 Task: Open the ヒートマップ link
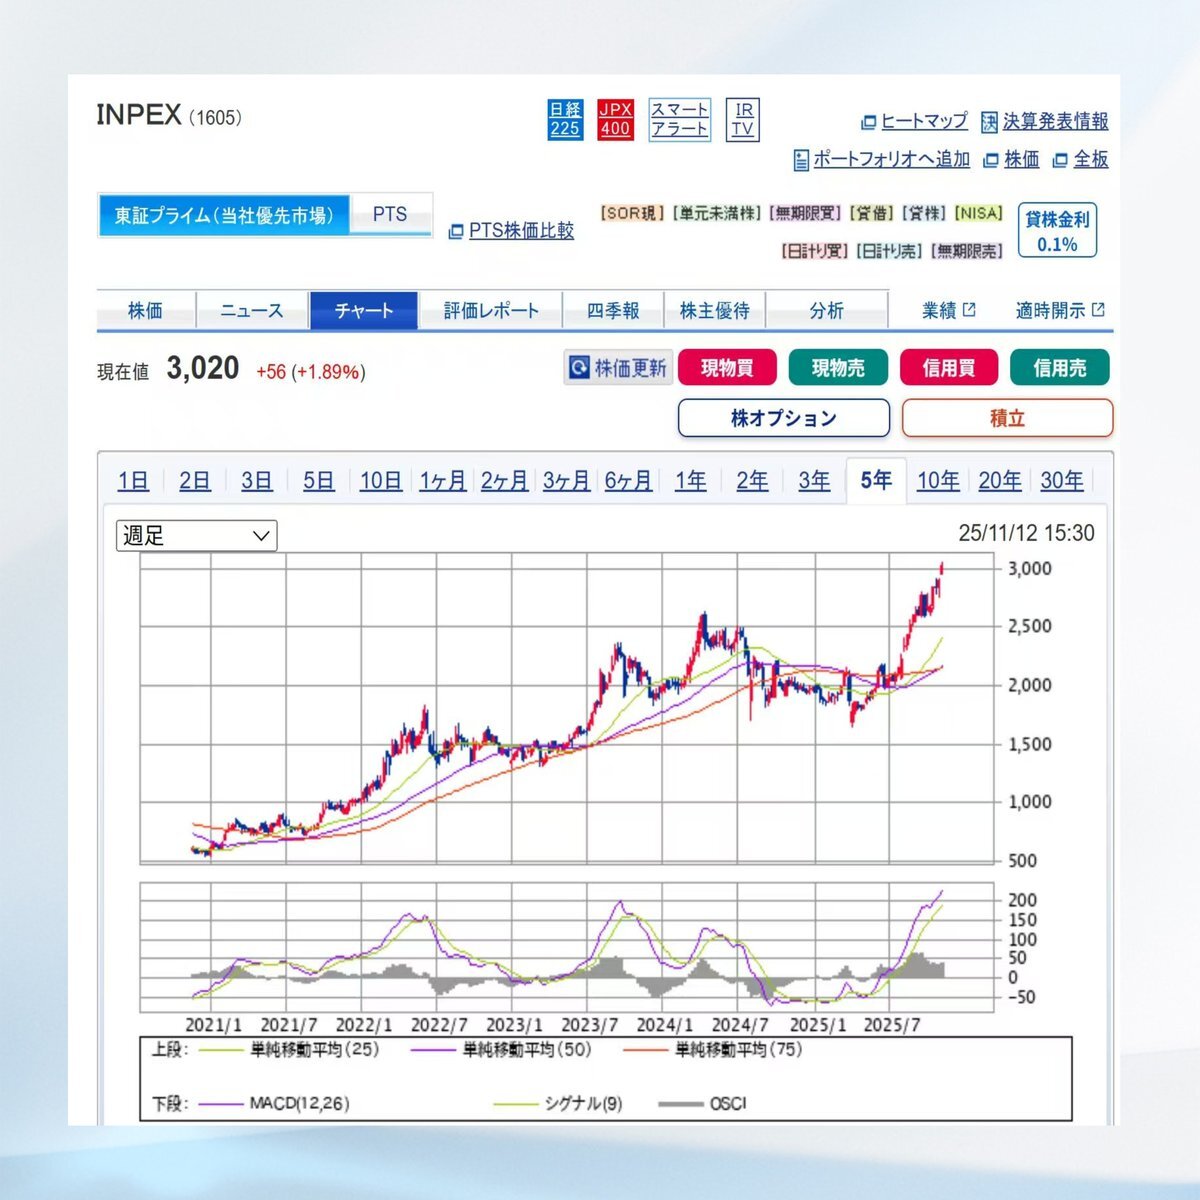coord(914,122)
